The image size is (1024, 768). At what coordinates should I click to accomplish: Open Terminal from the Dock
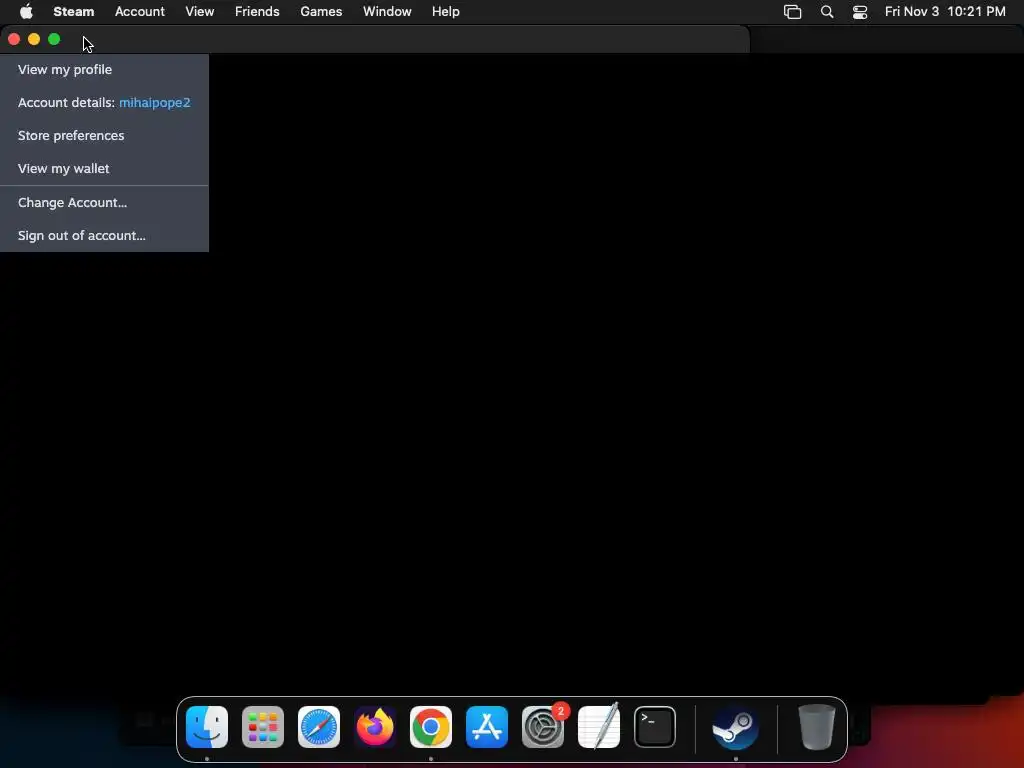coord(655,727)
